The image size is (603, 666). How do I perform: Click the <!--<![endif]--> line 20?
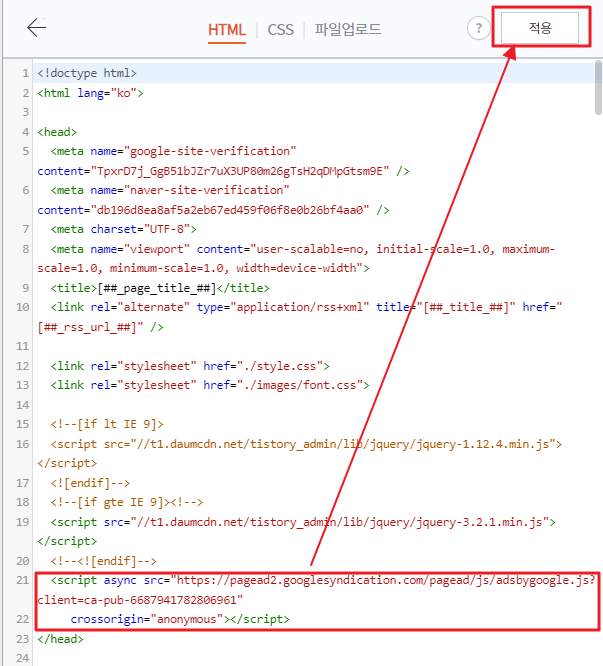[104, 561]
